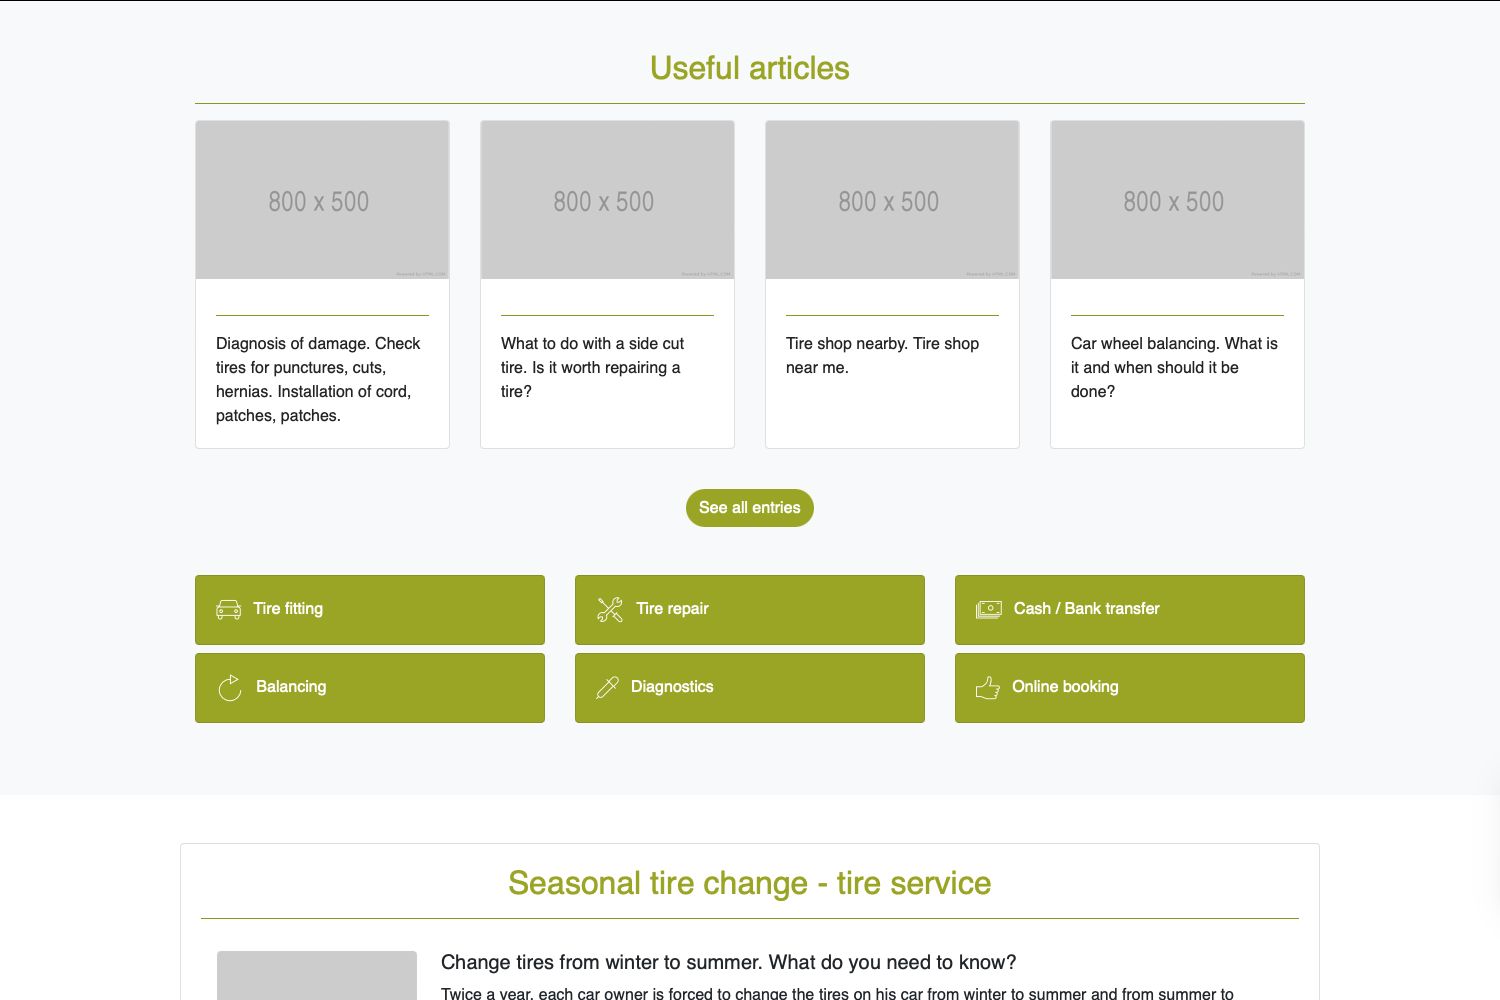This screenshot has height=1000, width=1500.
Task: Open the Tire shop near me link
Action: [882, 355]
